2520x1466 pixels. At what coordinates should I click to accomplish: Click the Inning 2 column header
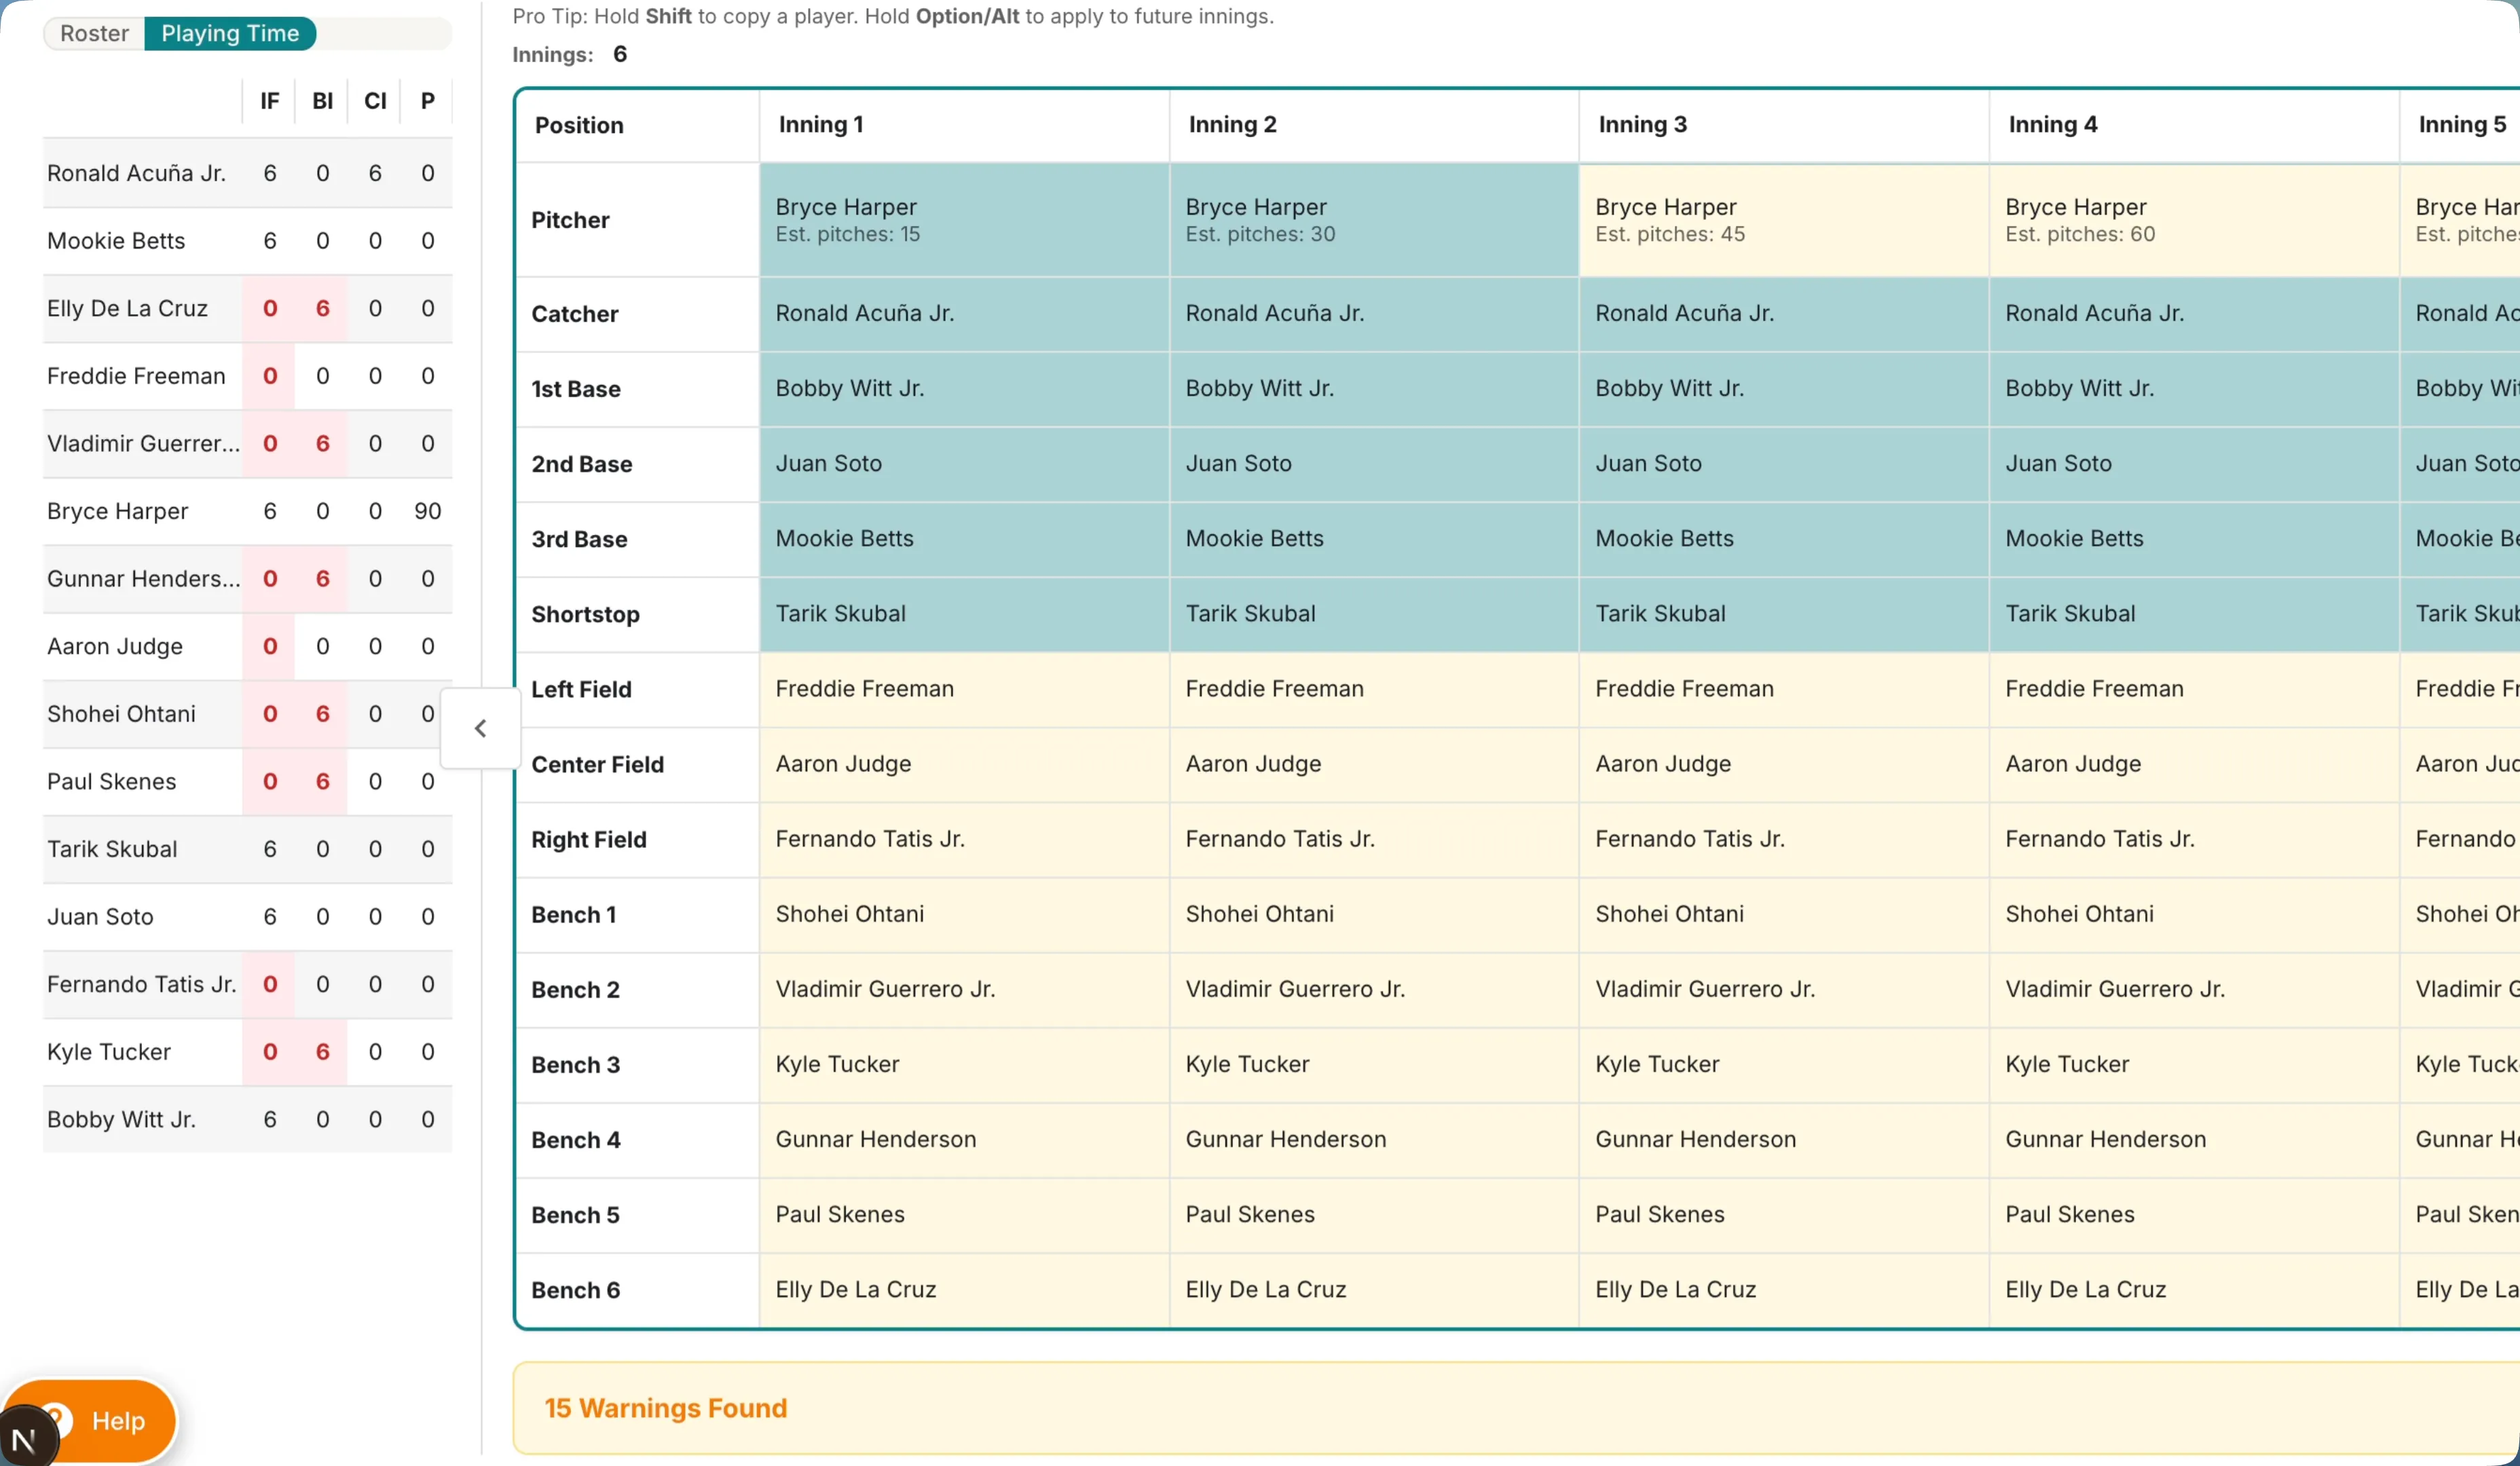1374,125
